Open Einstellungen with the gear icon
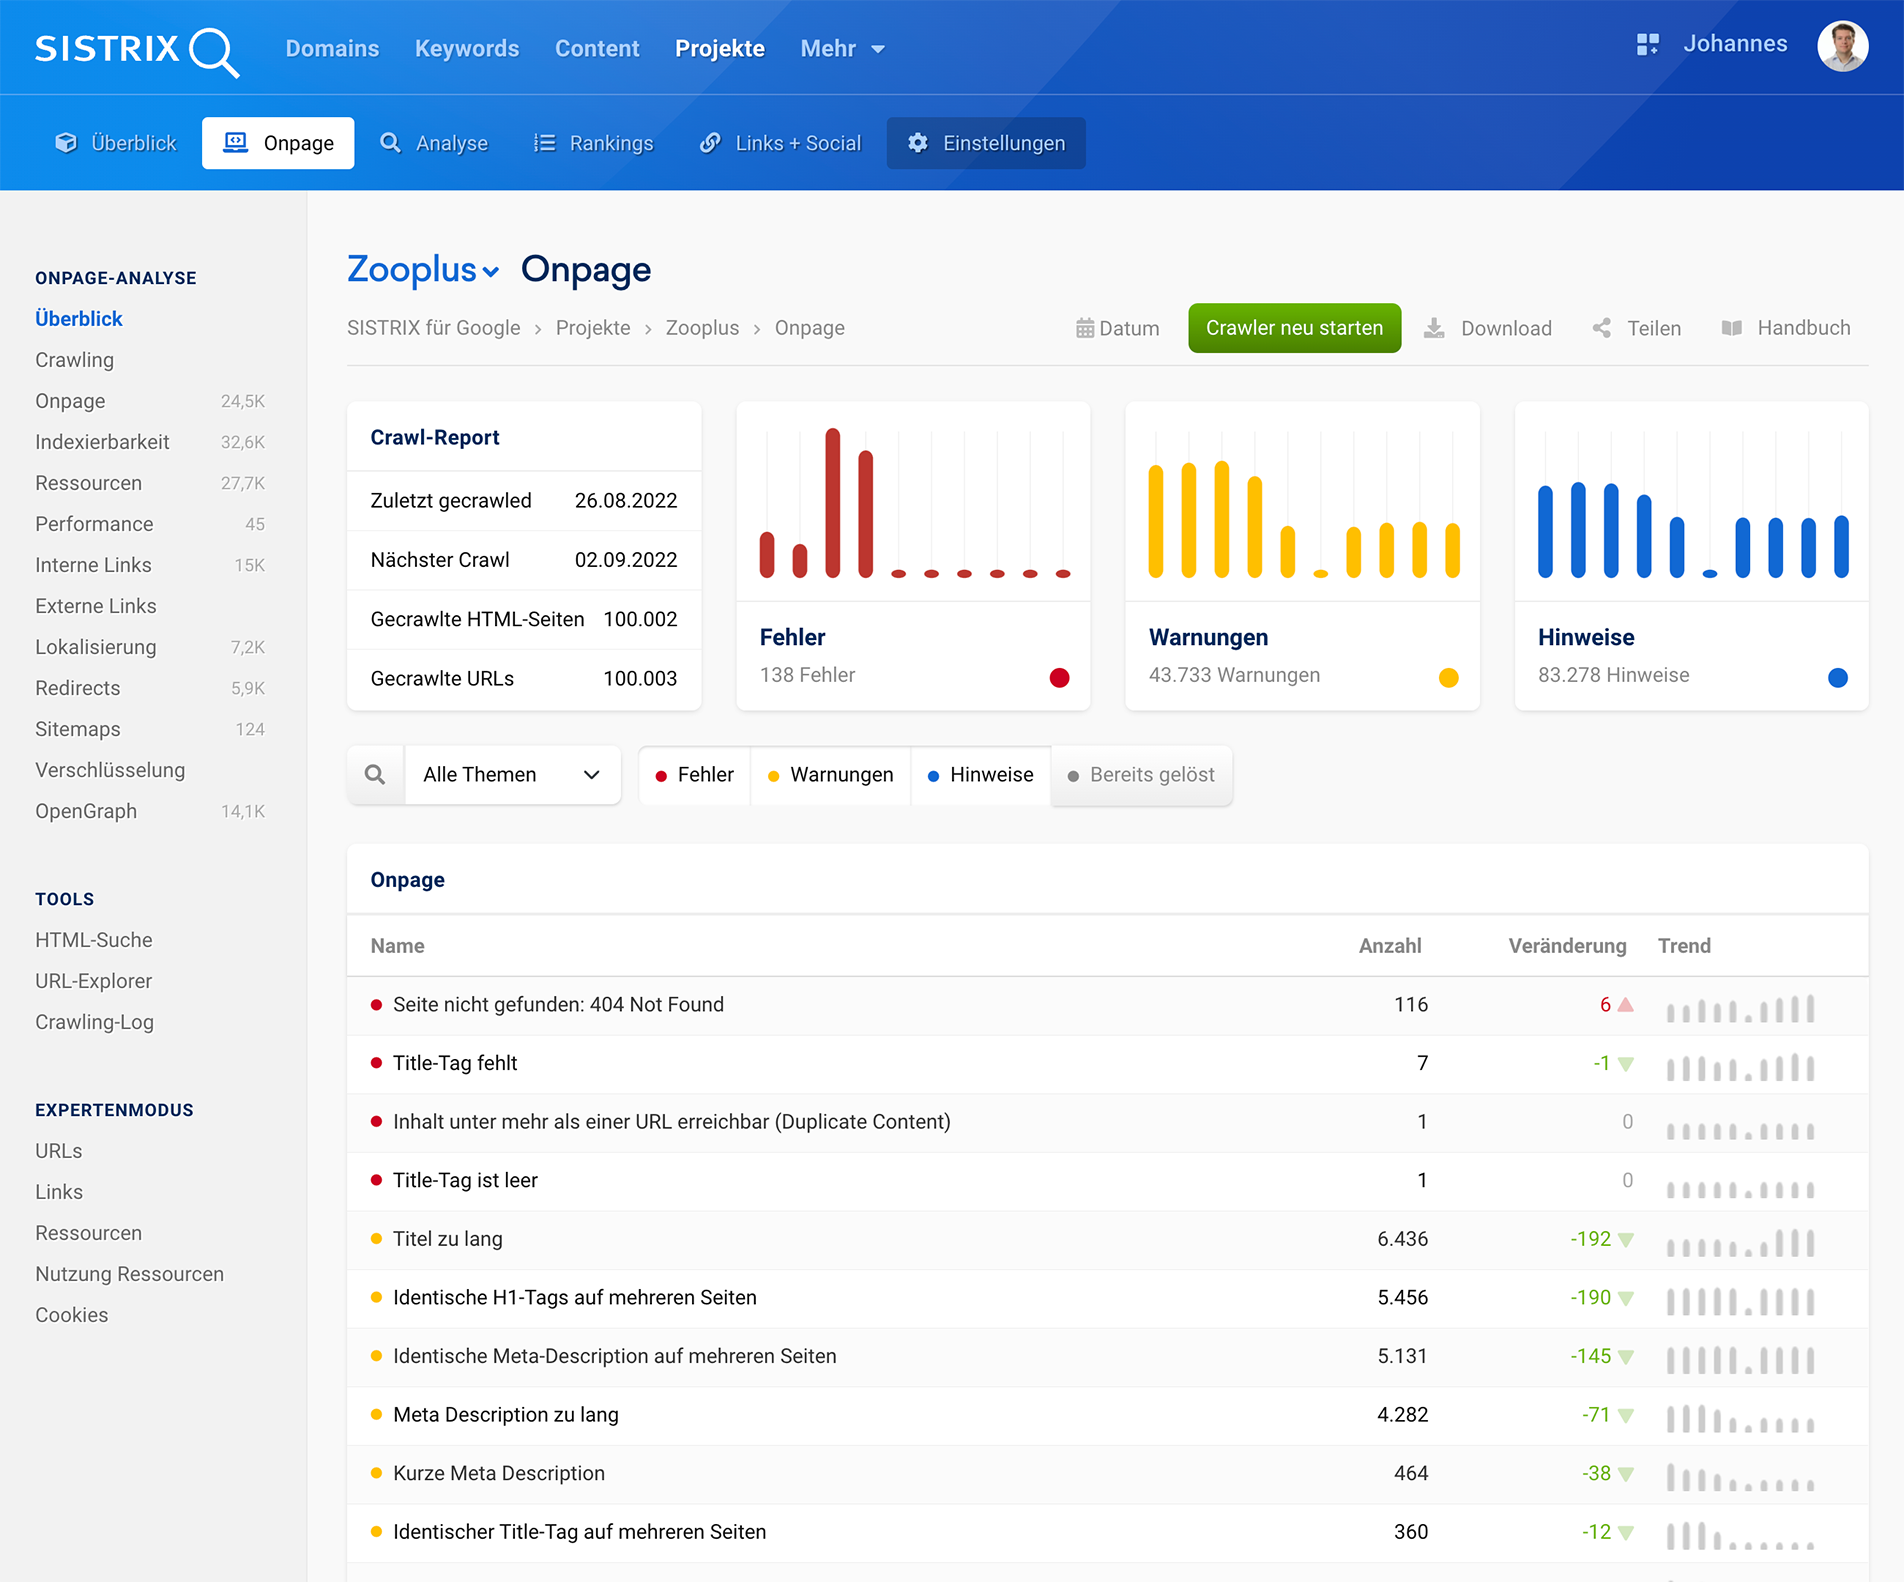This screenshot has height=1582, width=1904. pyautogui.click(x=918, y=143)
